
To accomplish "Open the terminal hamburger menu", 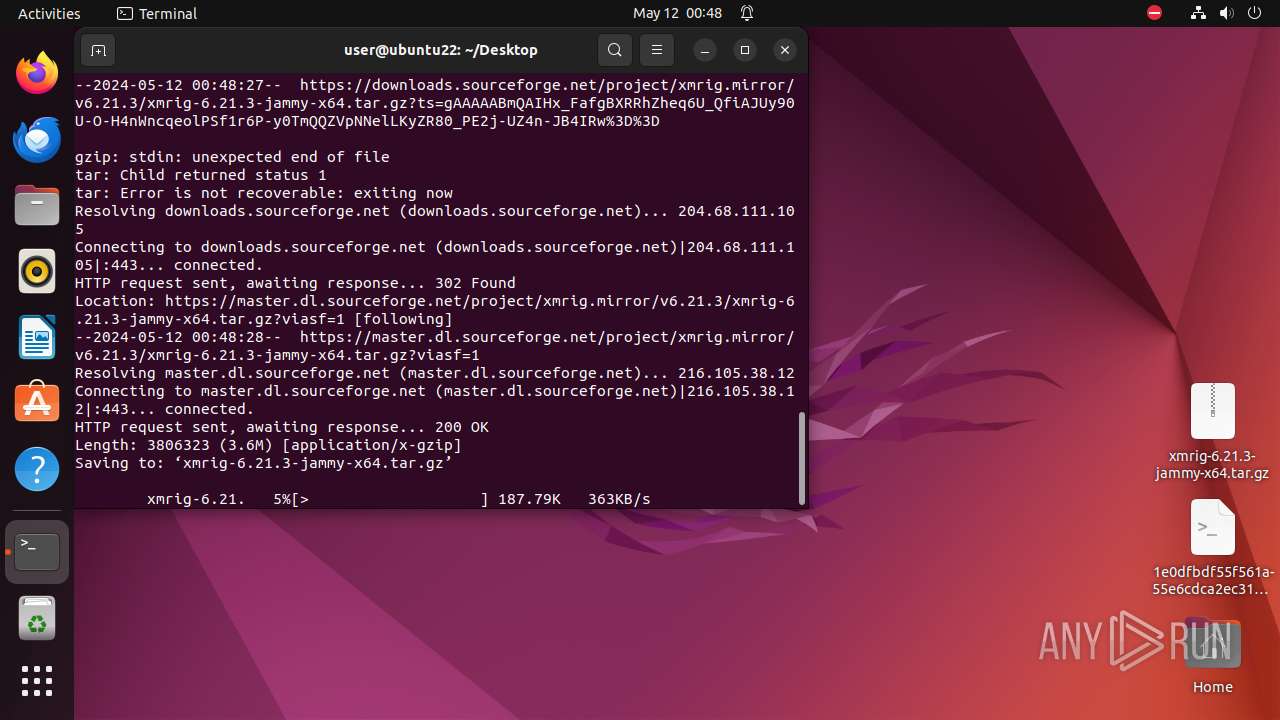I will (x=657, y=50).
